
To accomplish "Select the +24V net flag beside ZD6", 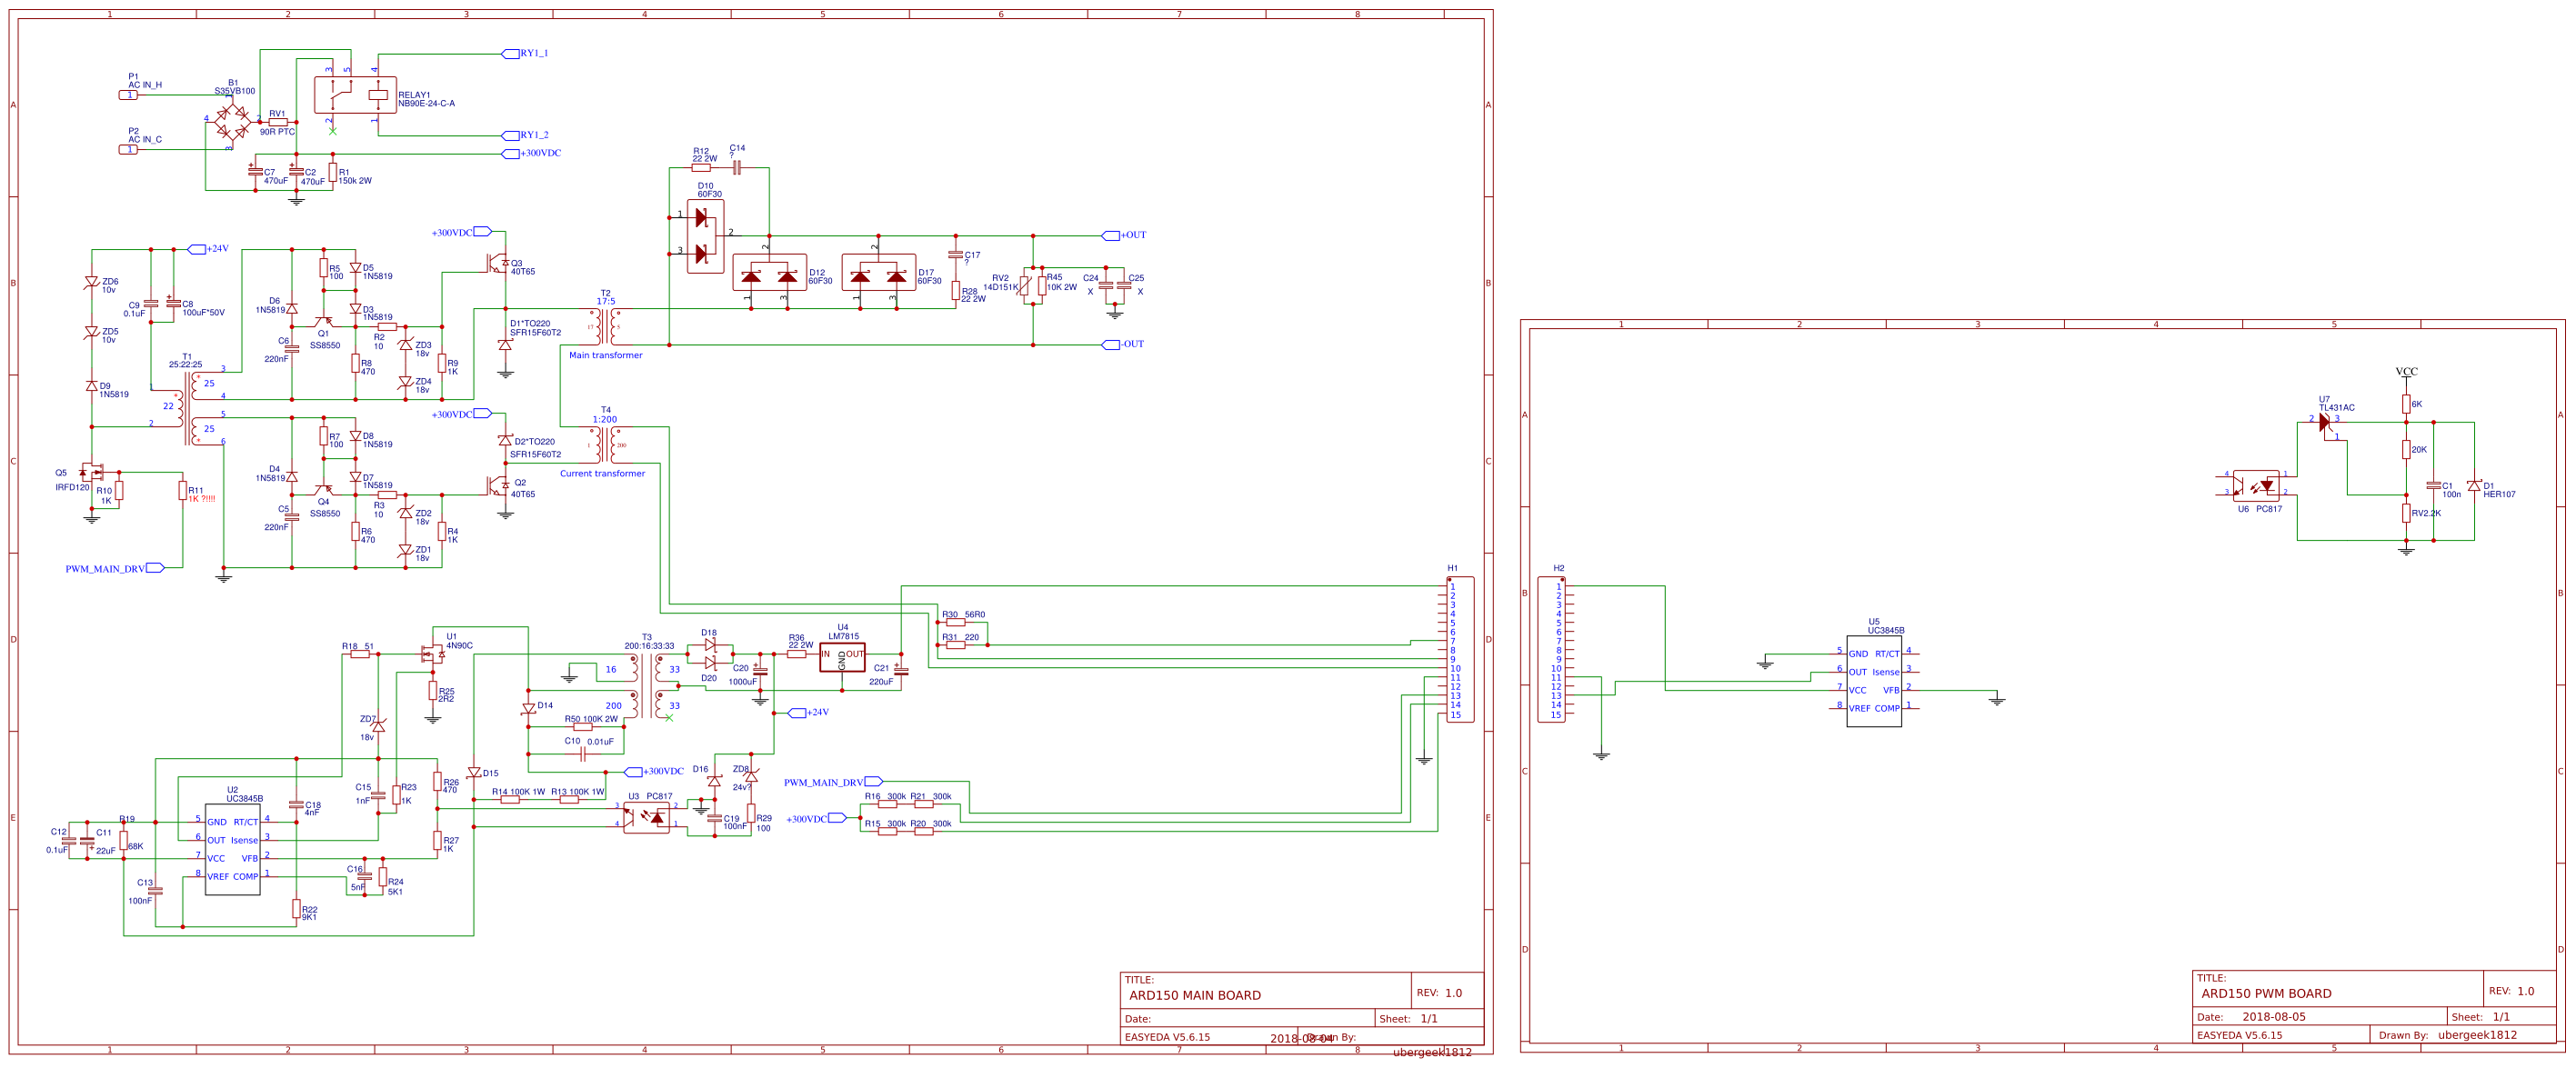I will 209,249.
